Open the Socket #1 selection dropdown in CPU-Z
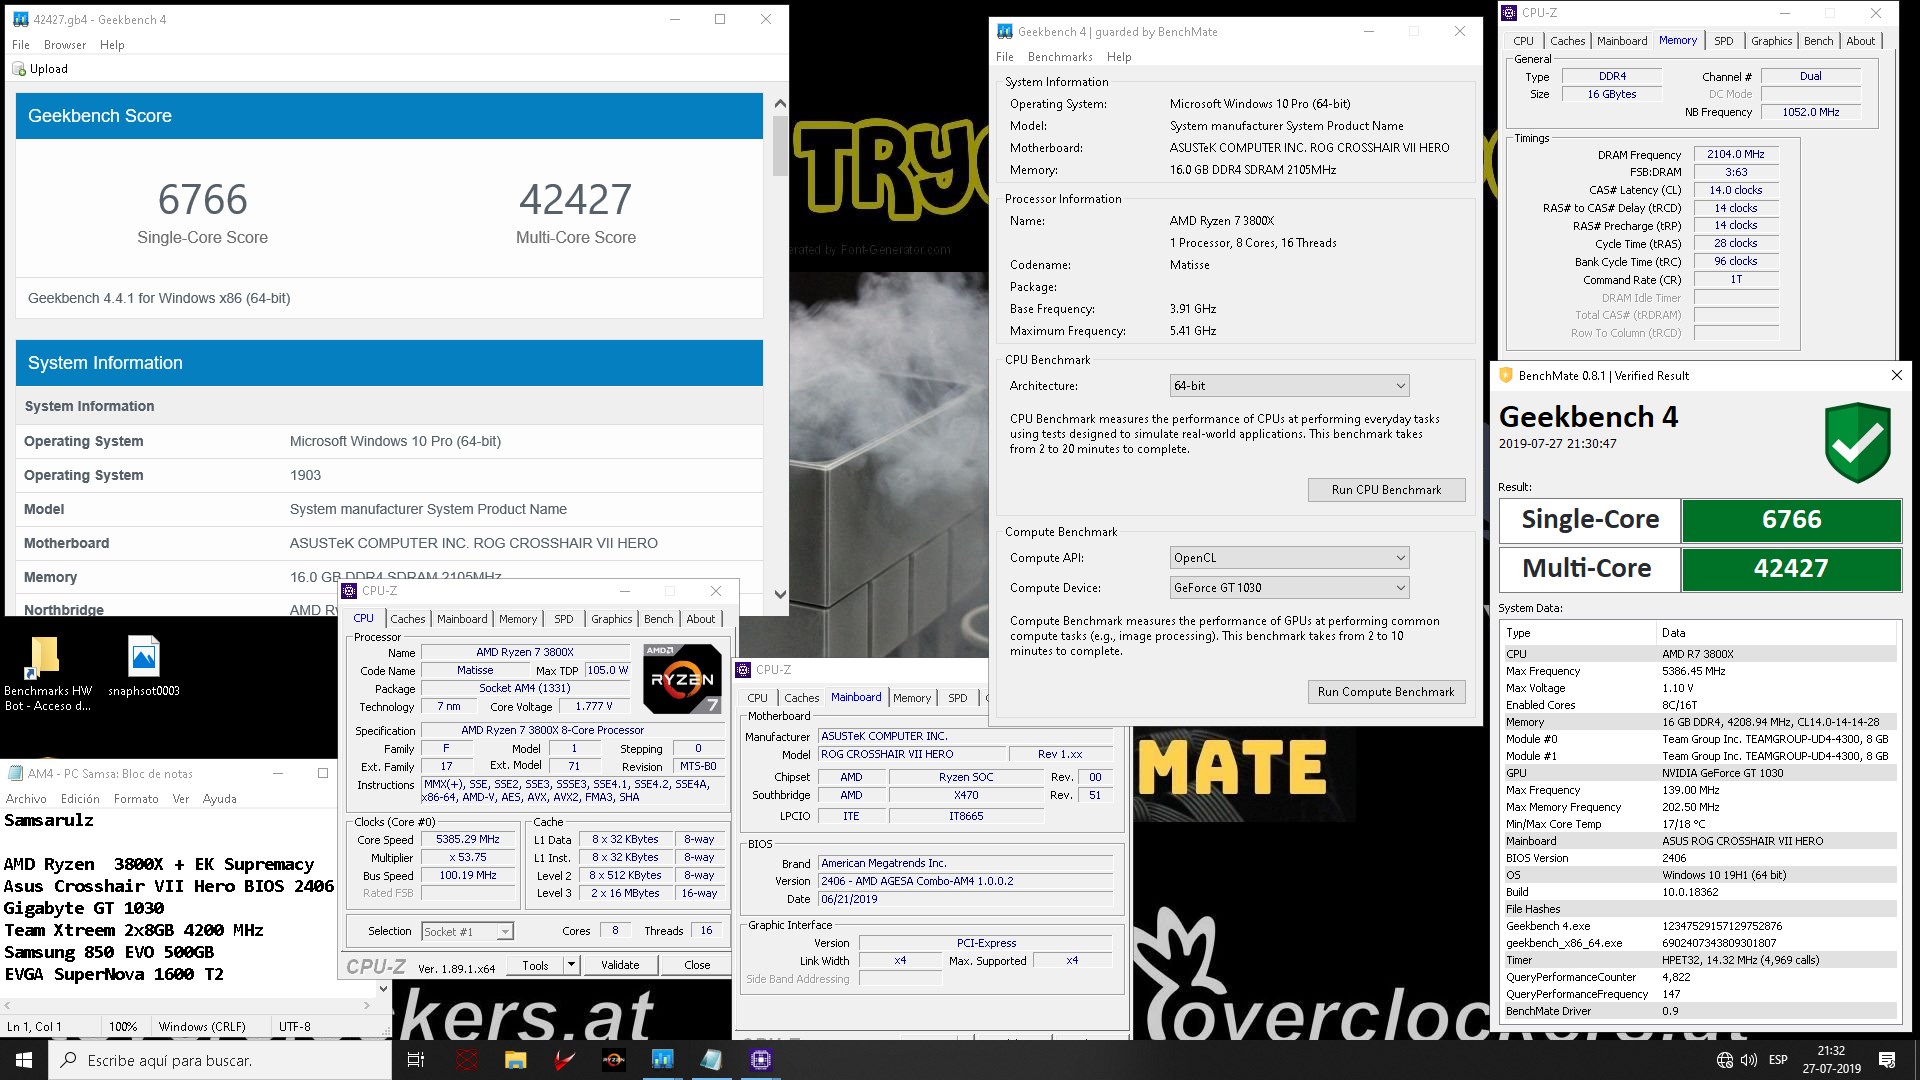Screen dimensions: 1920x1080 (467, 931)
